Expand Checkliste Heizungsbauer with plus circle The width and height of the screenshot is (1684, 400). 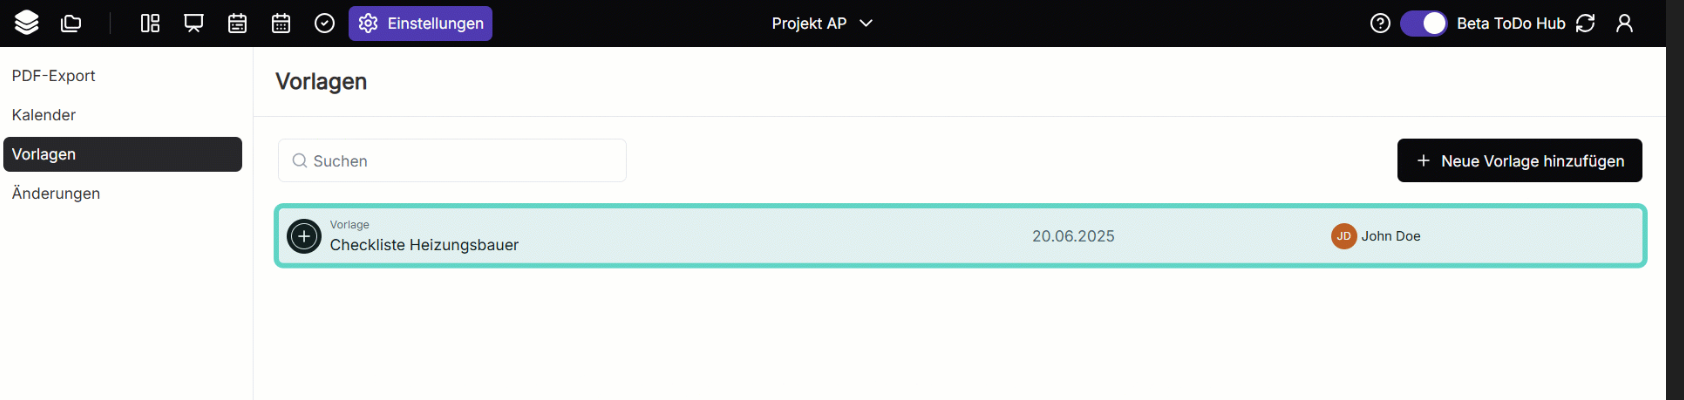304,236
